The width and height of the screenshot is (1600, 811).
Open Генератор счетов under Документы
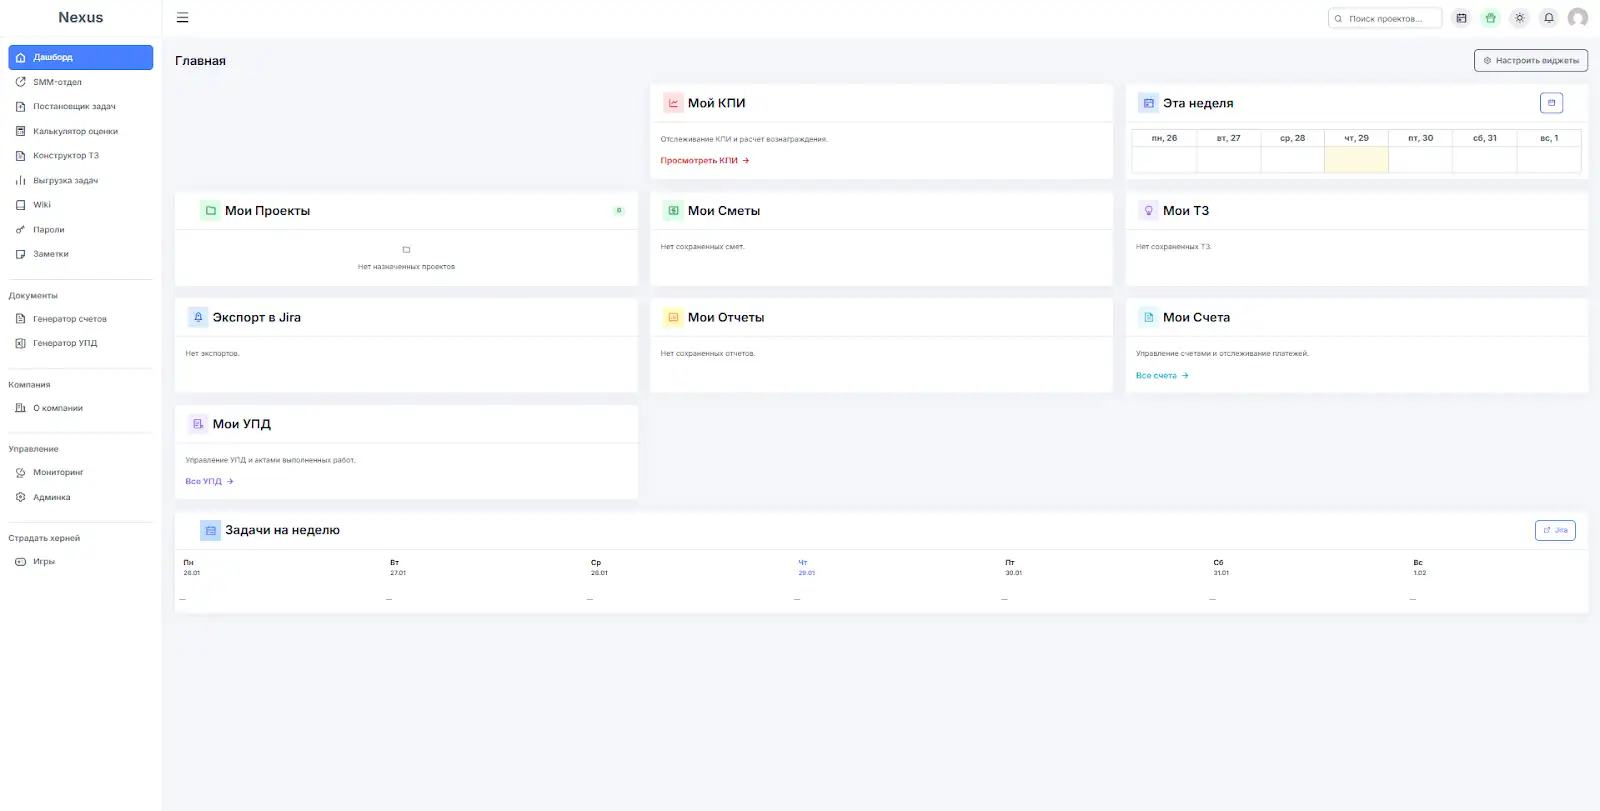[x=69, y=319]
